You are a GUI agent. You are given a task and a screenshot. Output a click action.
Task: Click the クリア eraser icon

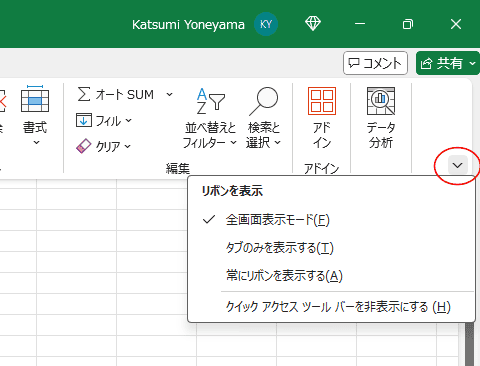click(83, 146)
